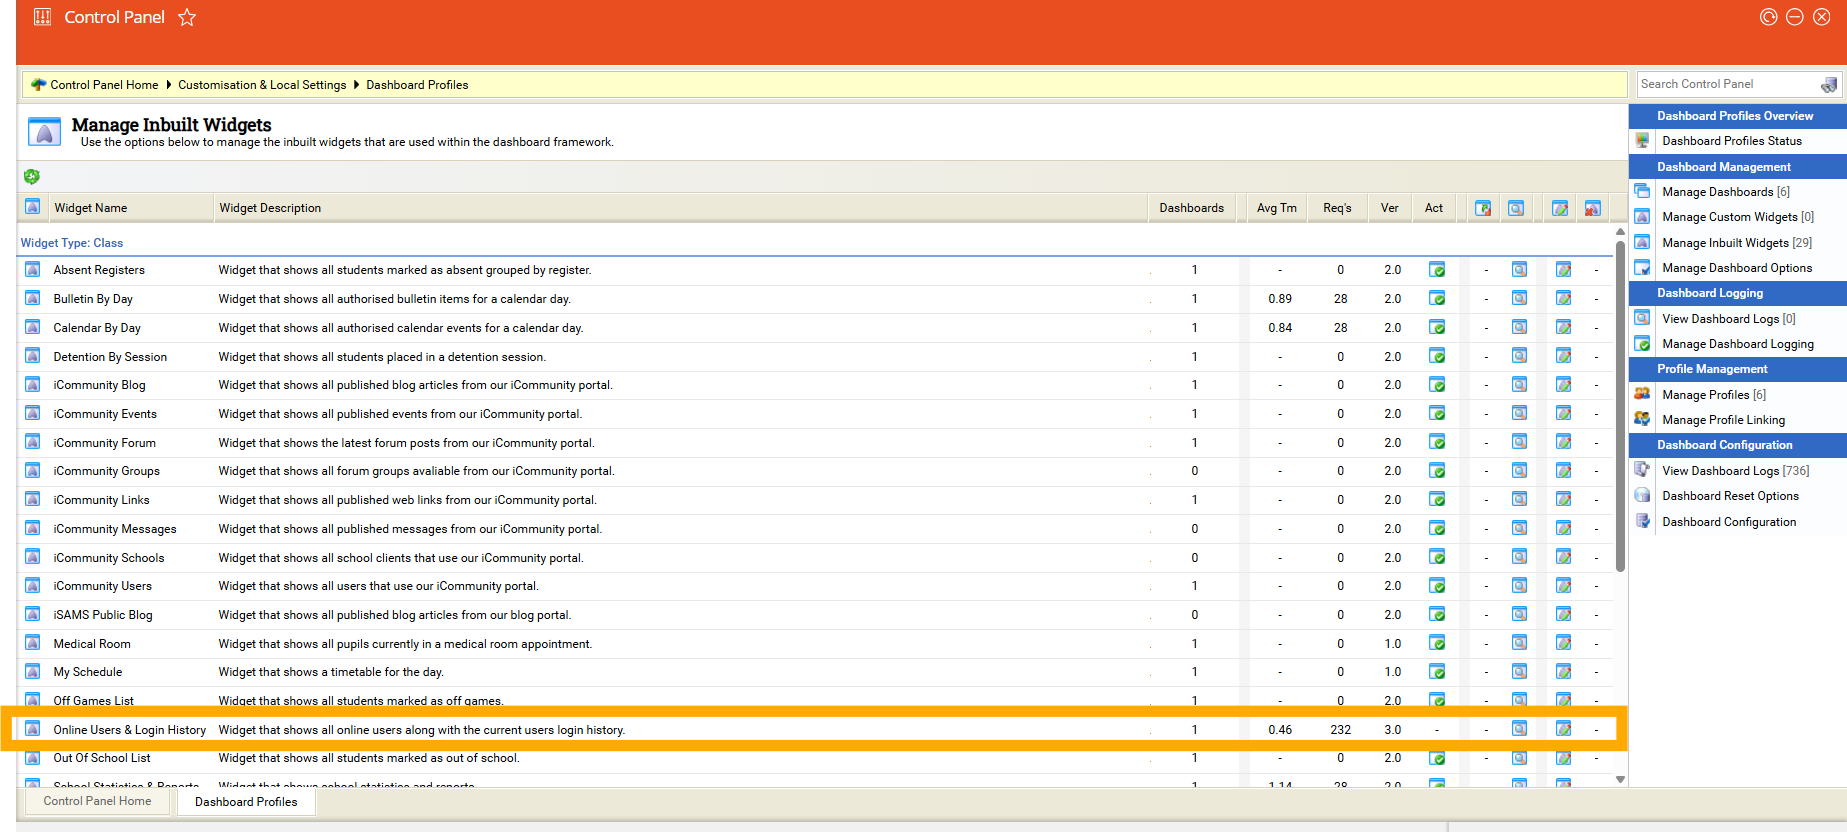
Task: Select the Dashboard Profiles bottom tab
Action: click(x=246, y=802)
